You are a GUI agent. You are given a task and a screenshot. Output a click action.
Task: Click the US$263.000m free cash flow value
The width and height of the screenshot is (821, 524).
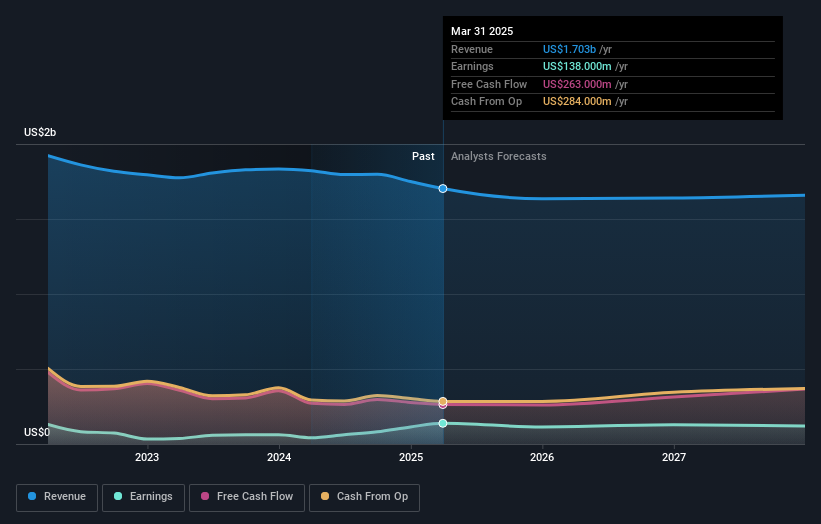pos(577,84)
